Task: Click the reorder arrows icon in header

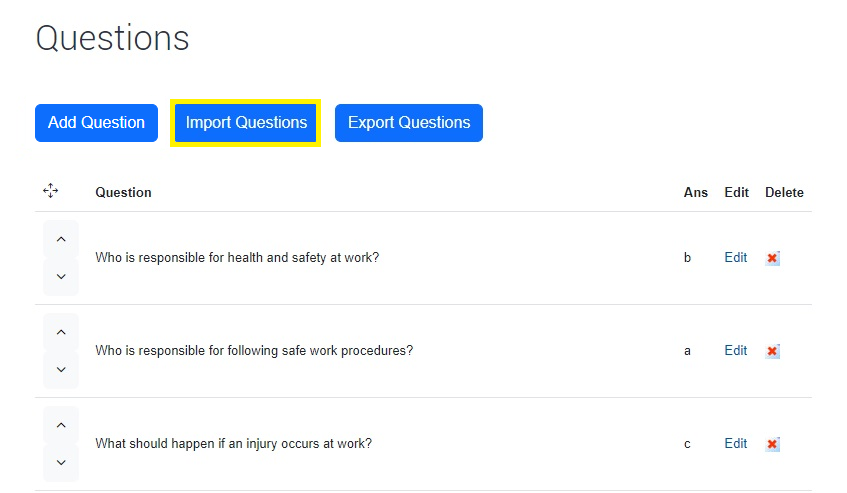Action: pyautogui.click(x=51, y=191)
